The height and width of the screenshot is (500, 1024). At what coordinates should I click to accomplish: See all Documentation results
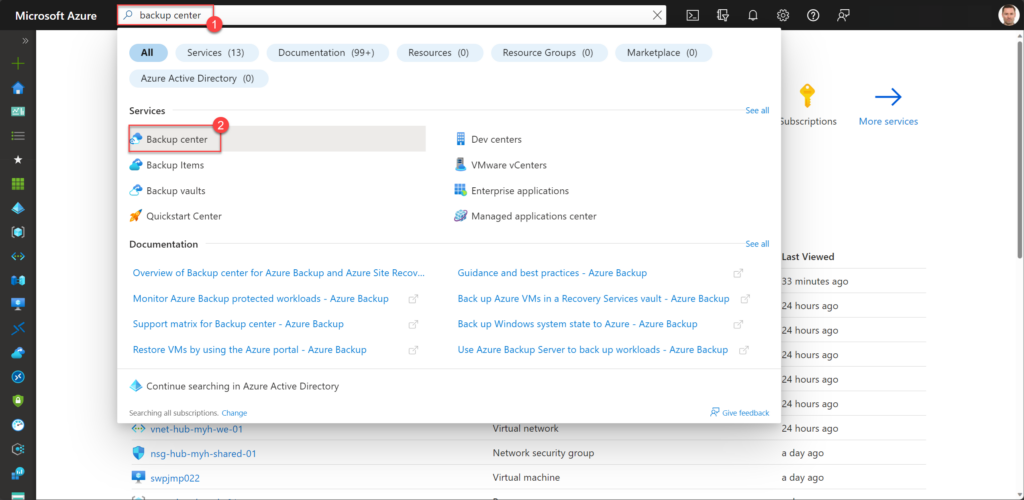757,244
